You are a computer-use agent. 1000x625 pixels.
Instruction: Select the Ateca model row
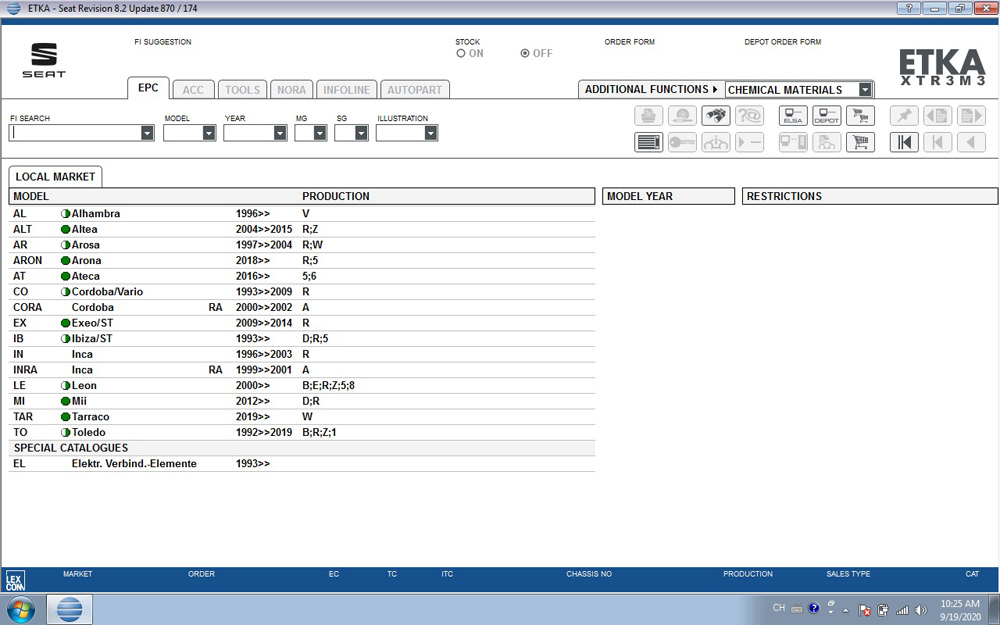pyautogui.click(x=302, y=276)
